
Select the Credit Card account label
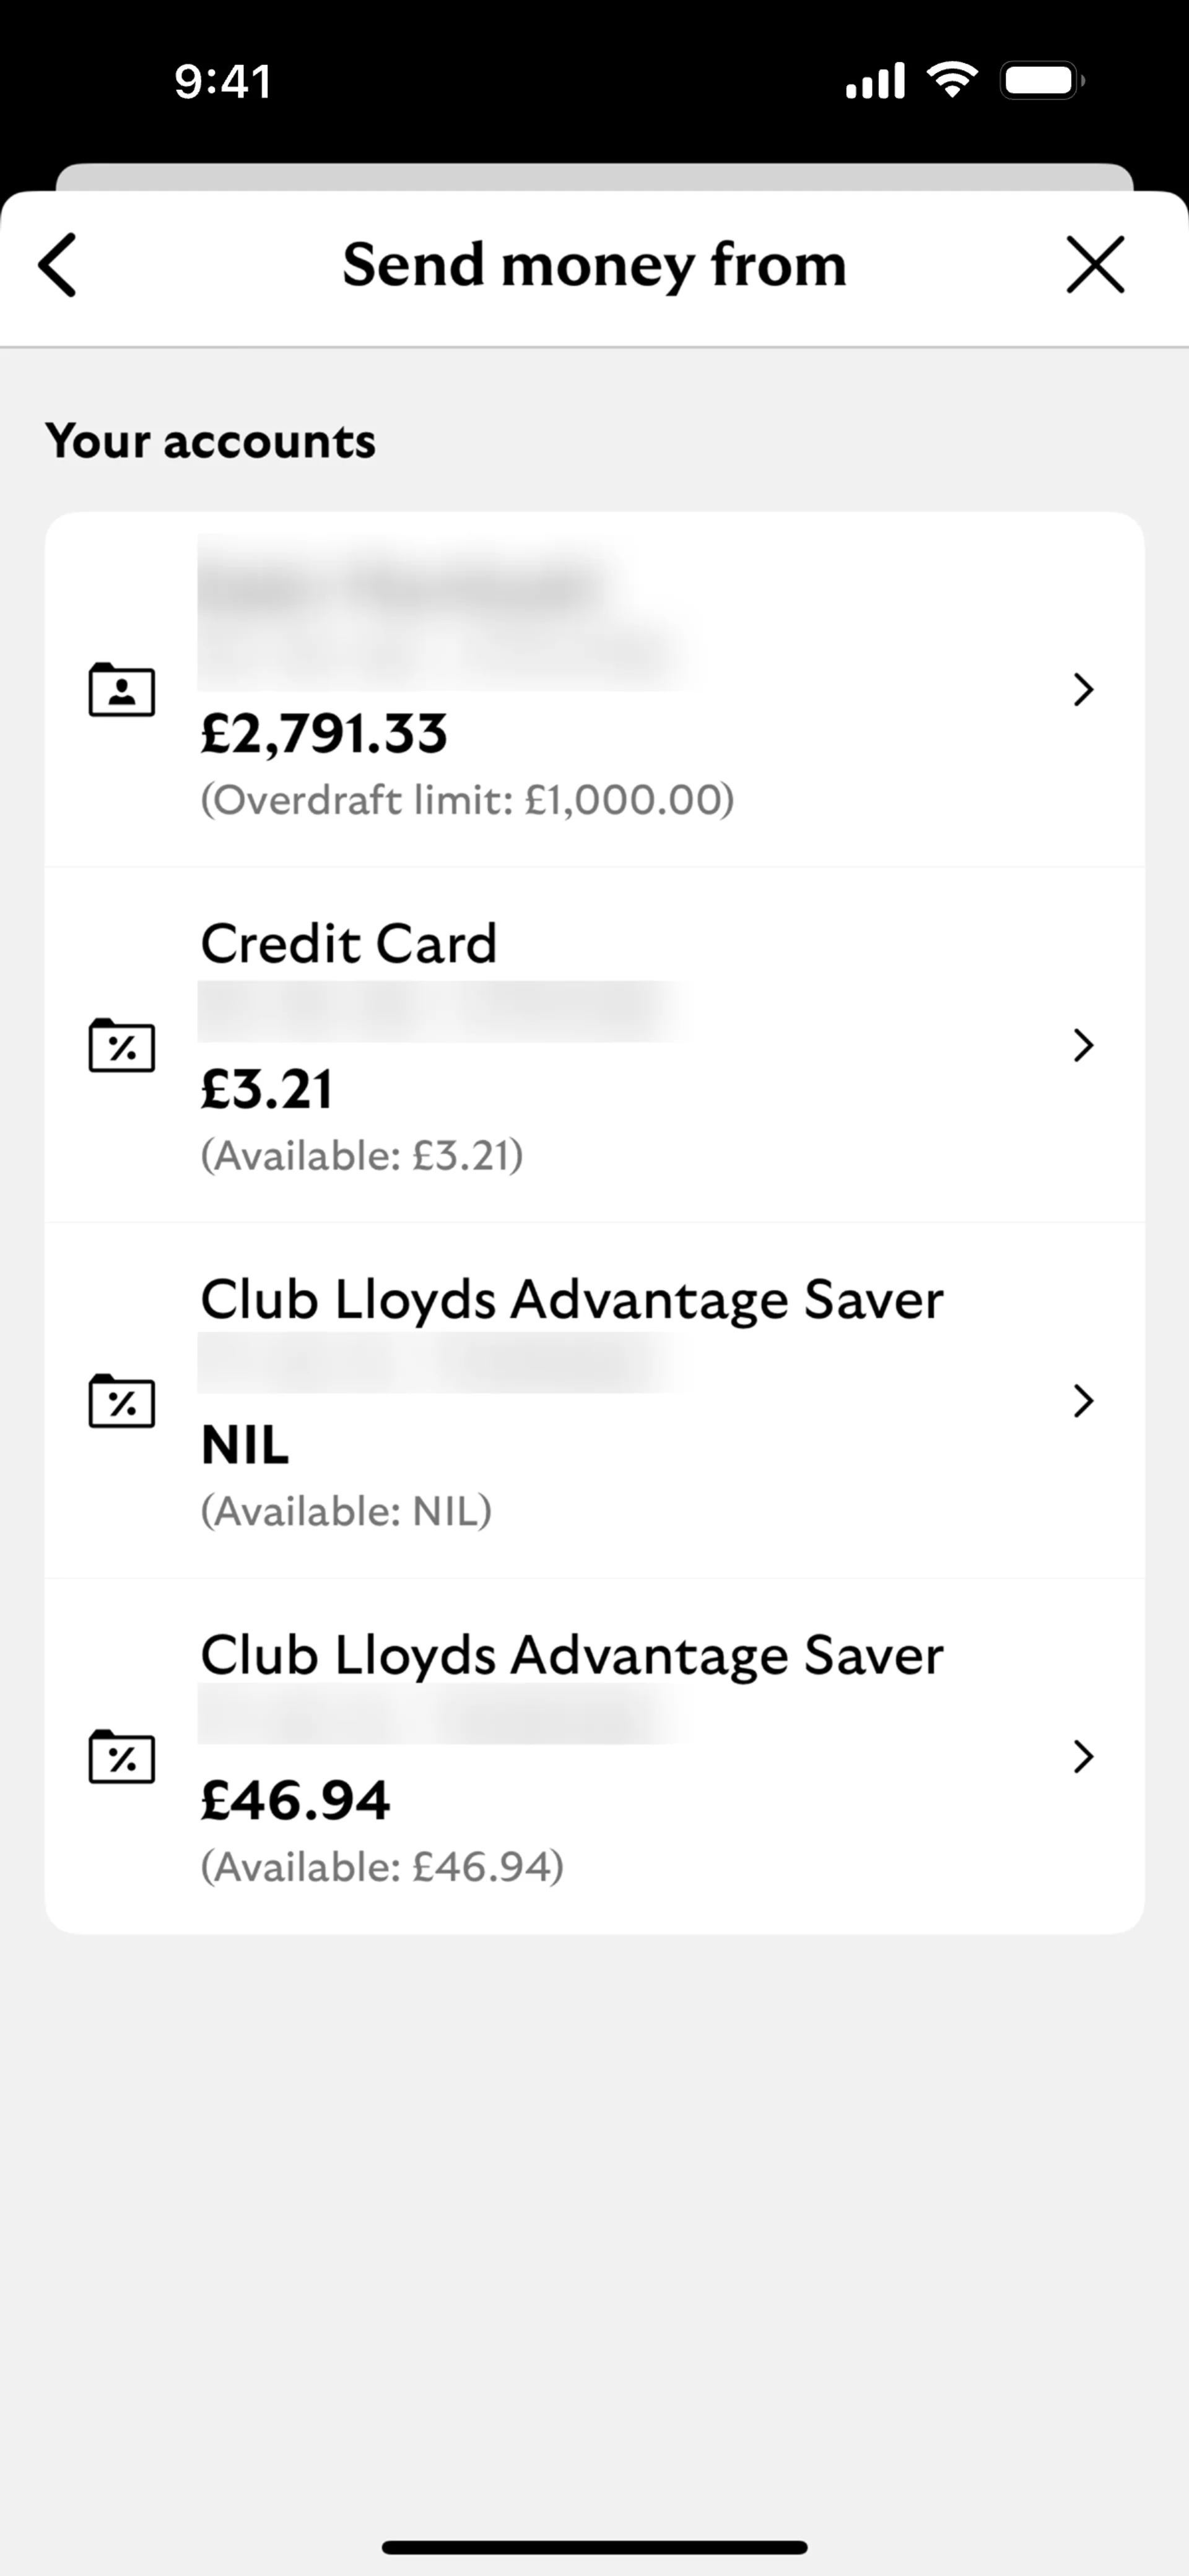349,943
